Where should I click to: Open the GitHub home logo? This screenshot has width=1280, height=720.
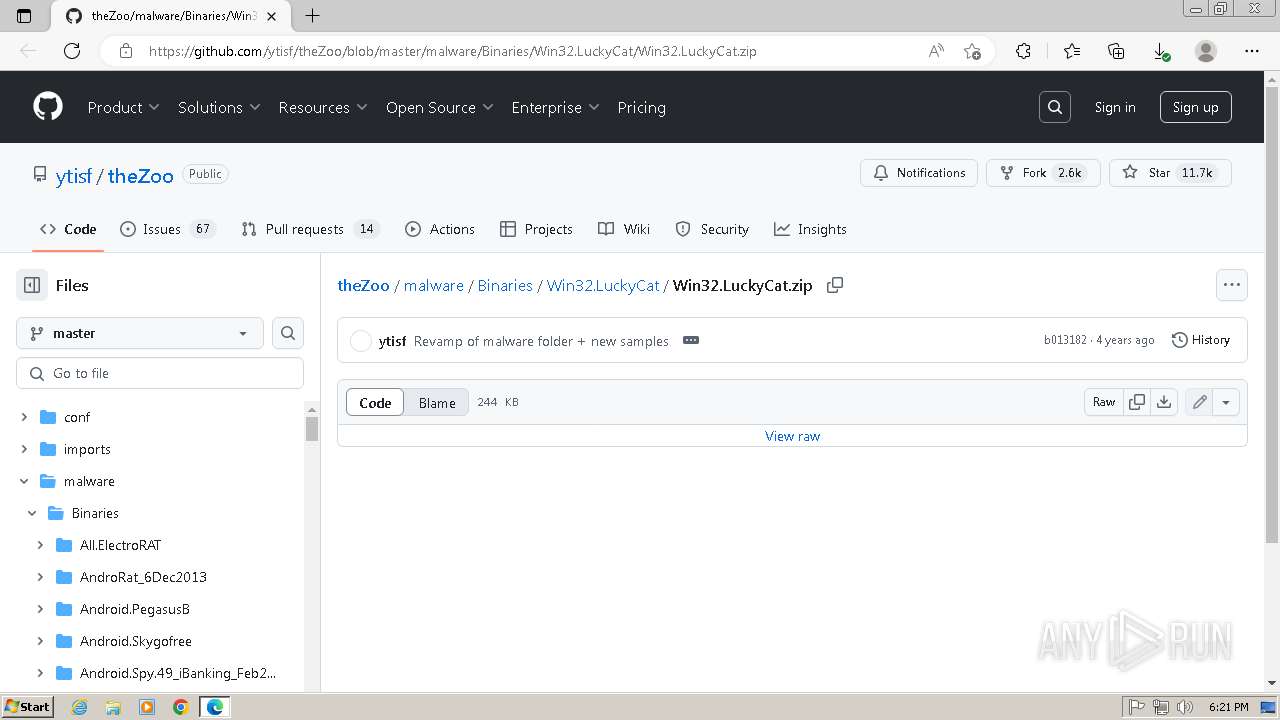coord(48,107)
